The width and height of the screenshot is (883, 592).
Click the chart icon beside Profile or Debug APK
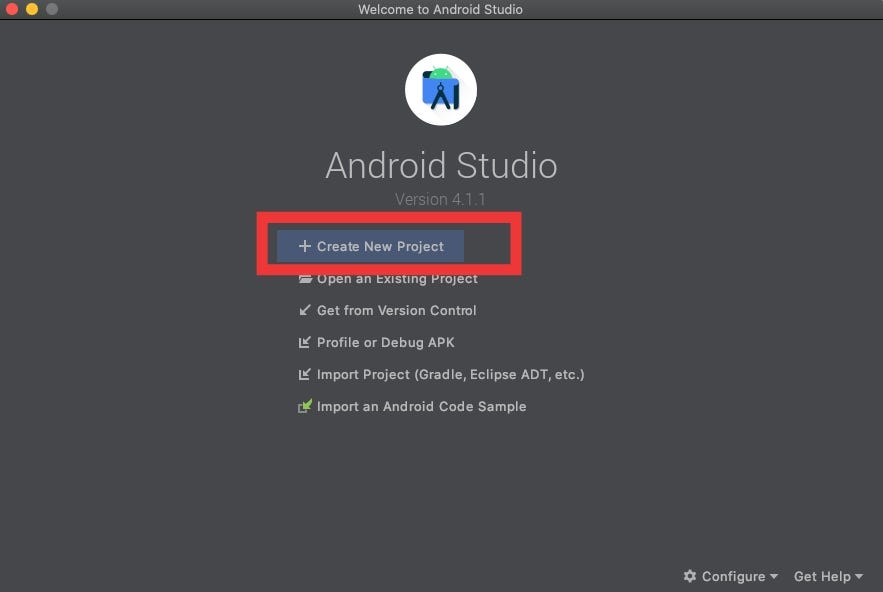(x=305, y=342)
